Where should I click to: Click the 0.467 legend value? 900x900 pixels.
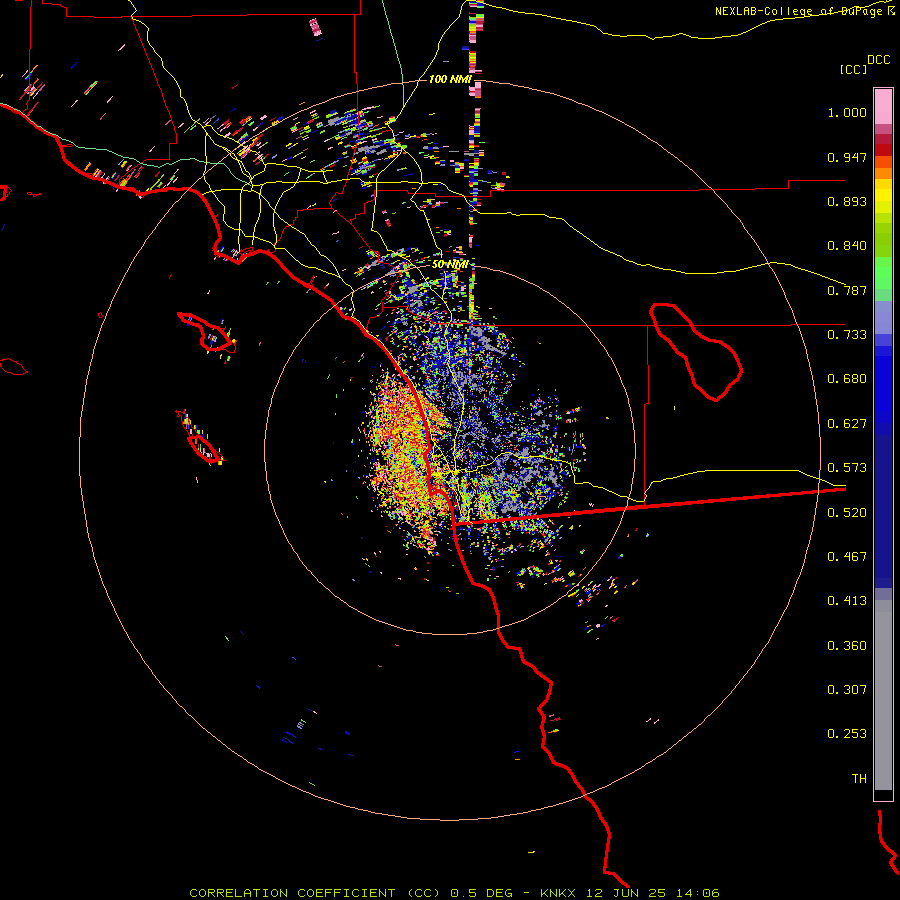click(847, 557)
